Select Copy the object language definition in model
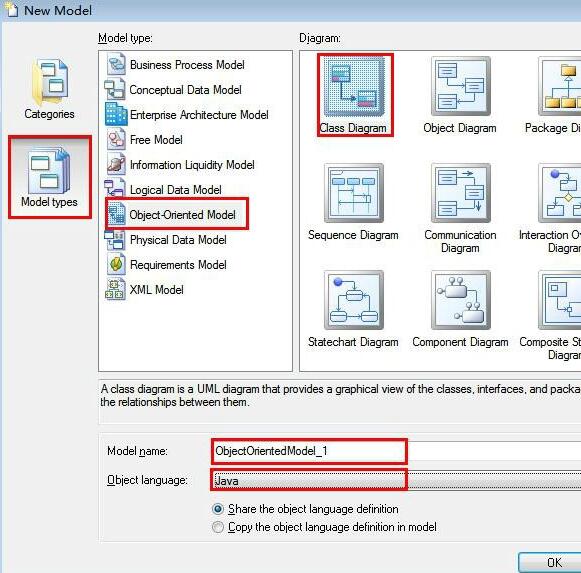Image resolution: width=581 pixels, height=573 pixels. tap(218, 527)
